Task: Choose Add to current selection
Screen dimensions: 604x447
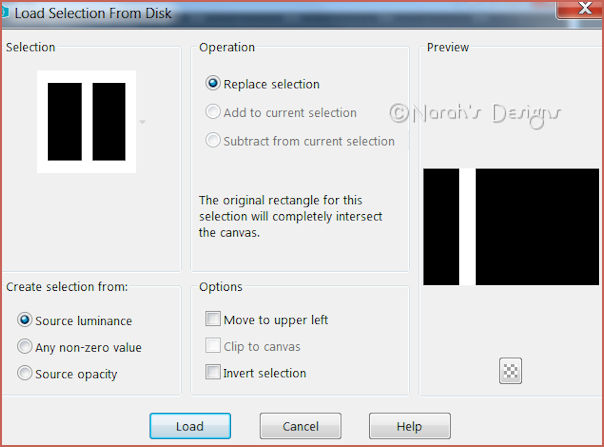Action: point(213,113)
